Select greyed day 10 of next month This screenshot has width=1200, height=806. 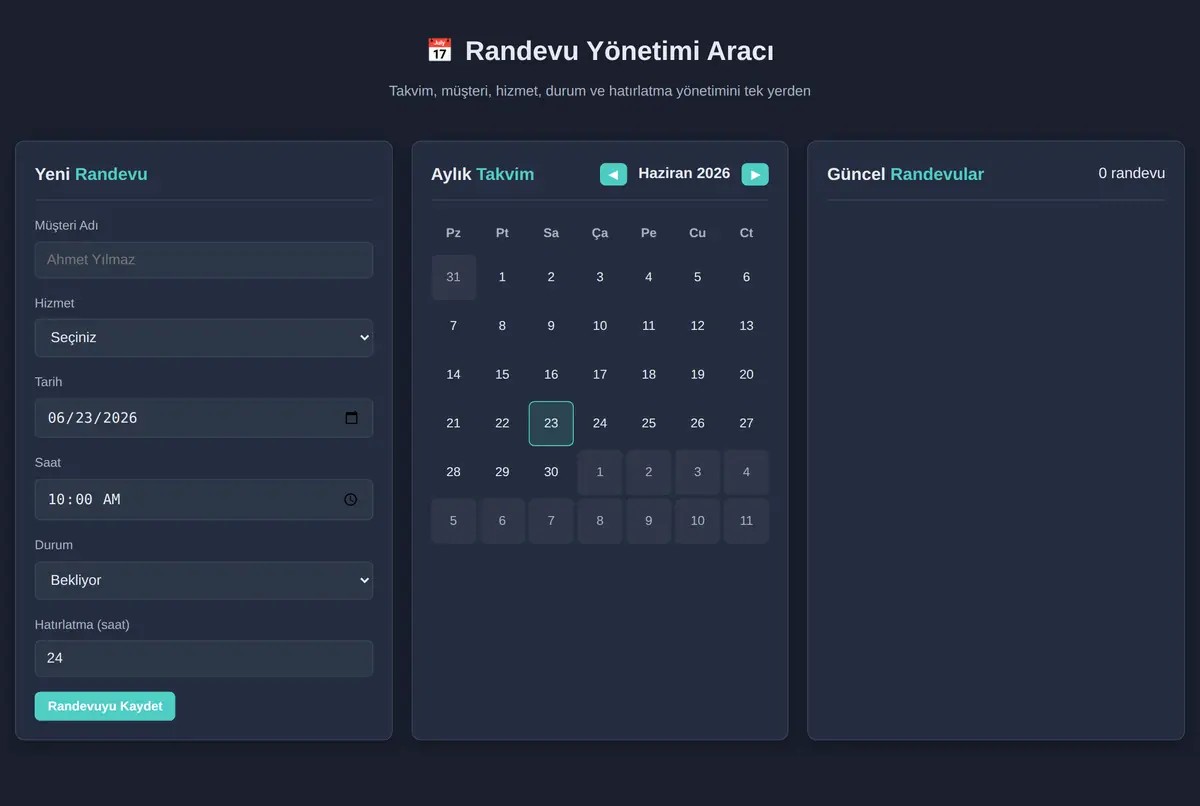(x=697, y=521)
